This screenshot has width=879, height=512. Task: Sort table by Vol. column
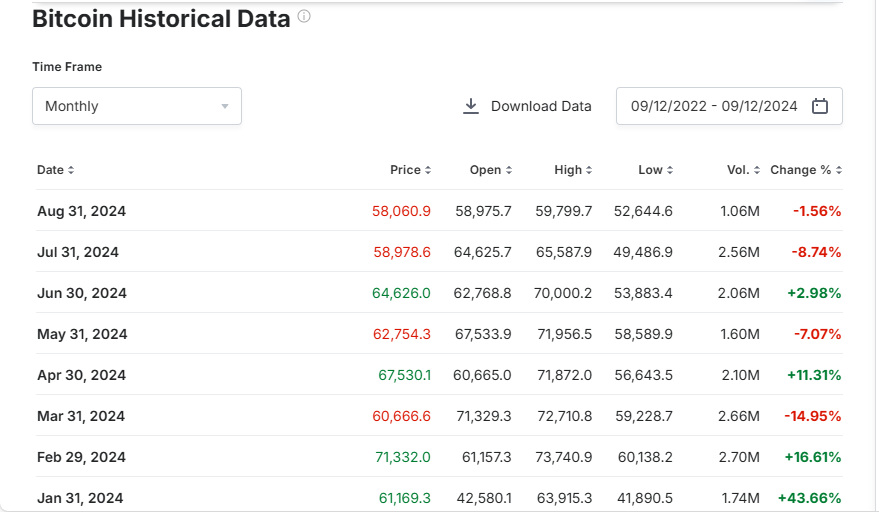pyautogui.click(x=743, y=170)
